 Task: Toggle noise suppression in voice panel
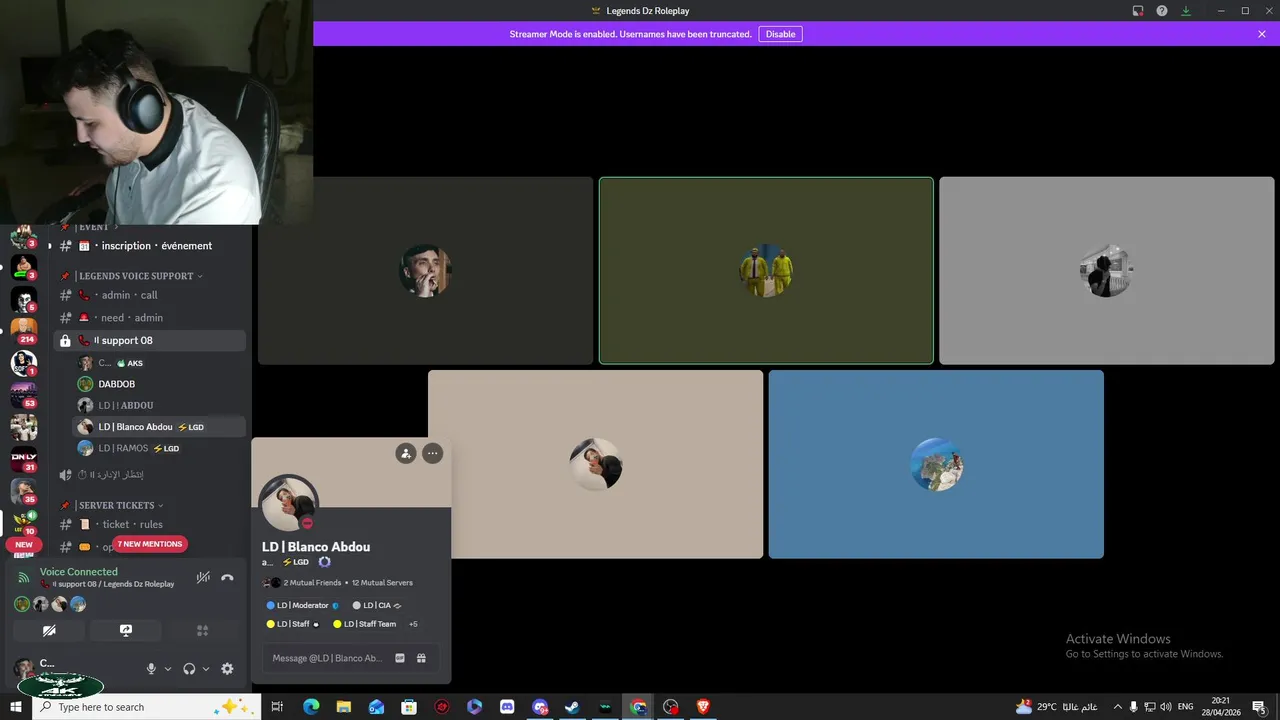pos(203,577)
